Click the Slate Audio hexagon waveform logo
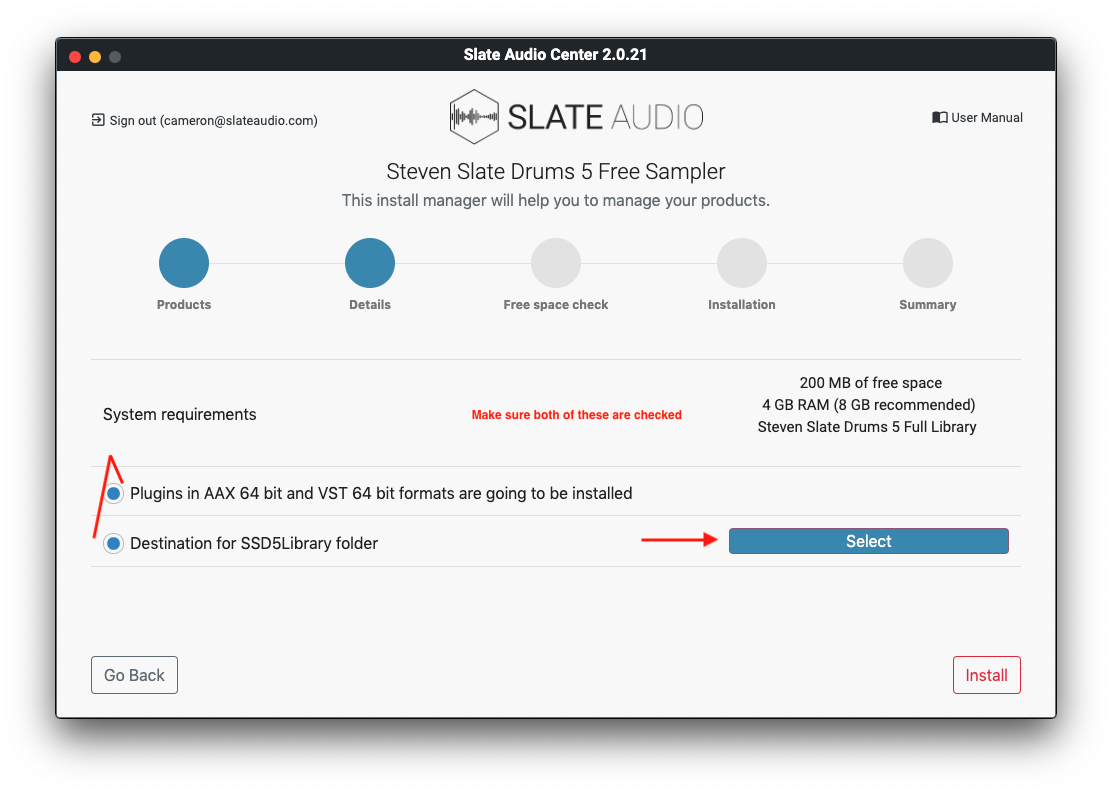The image size is (1112, 792). pyautogui.click(x=473, y=117)
